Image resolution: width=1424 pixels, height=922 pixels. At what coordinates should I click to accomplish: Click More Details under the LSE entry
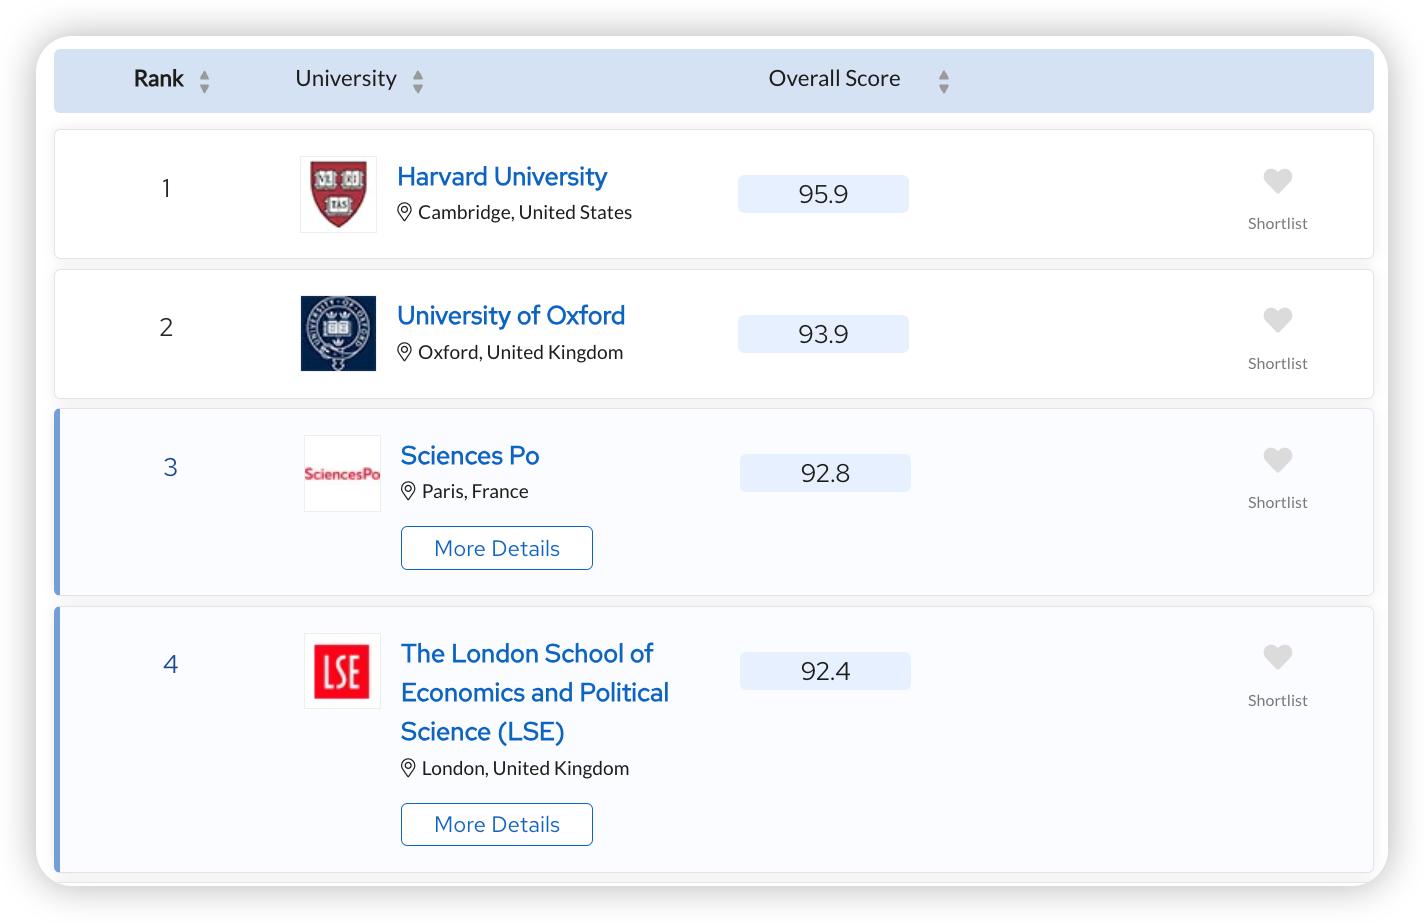click(497, 824)
